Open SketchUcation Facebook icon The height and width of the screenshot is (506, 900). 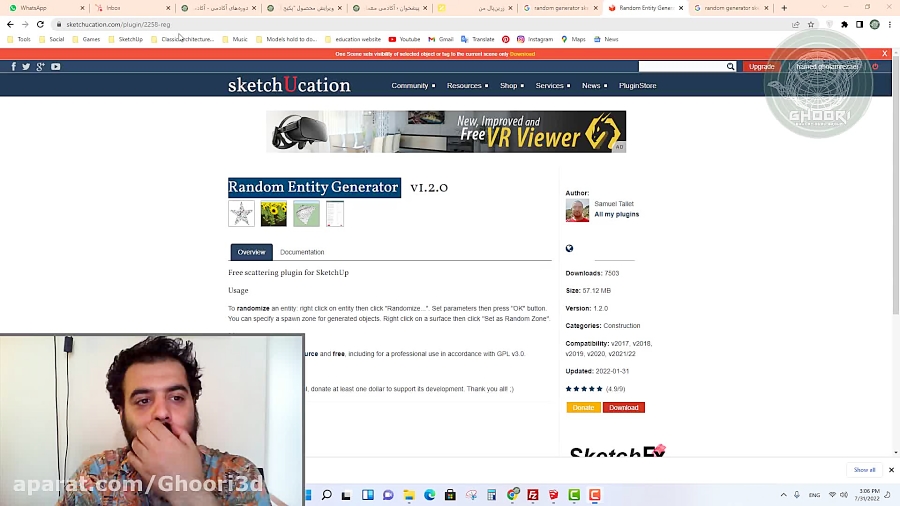click(14, 67)
